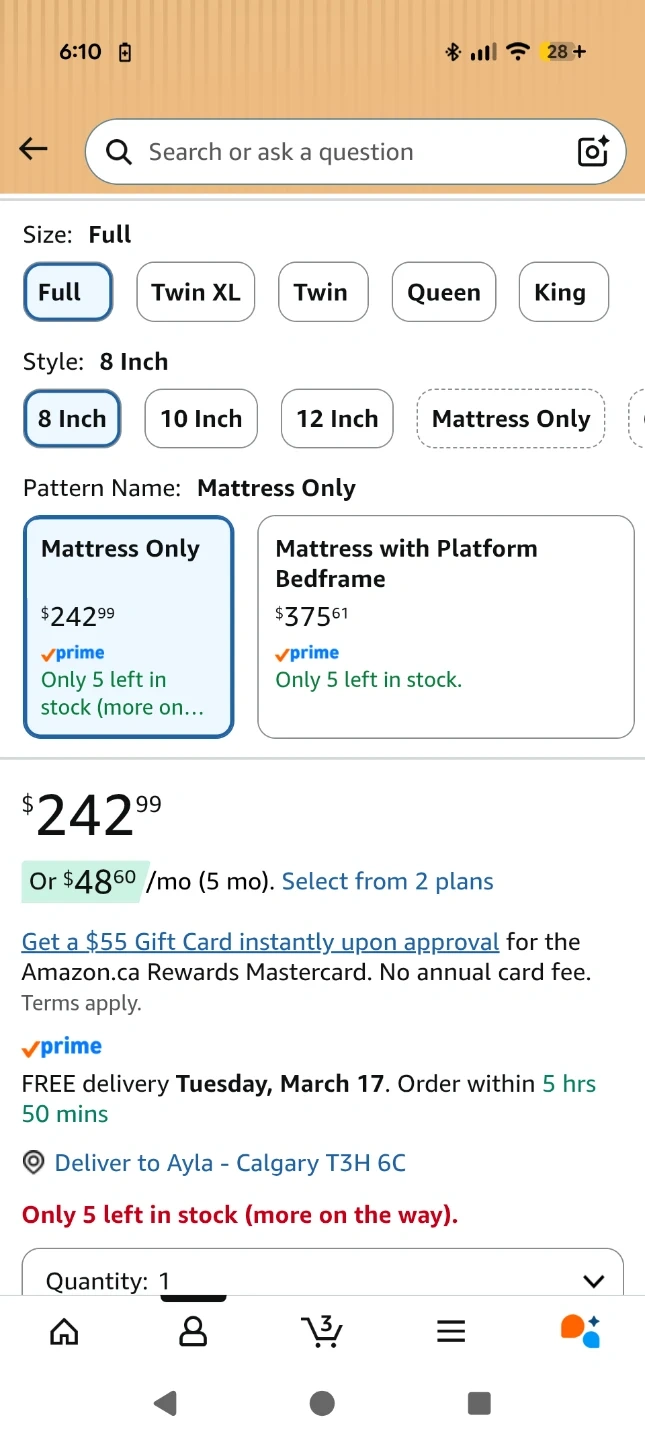645x1440 pixels.
Task: Select the 10 Inch style
Action: click(201, 418)
